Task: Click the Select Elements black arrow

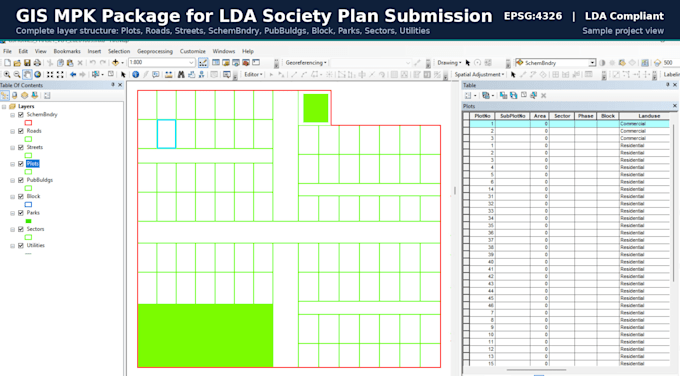Action: [x=123, y=74]
